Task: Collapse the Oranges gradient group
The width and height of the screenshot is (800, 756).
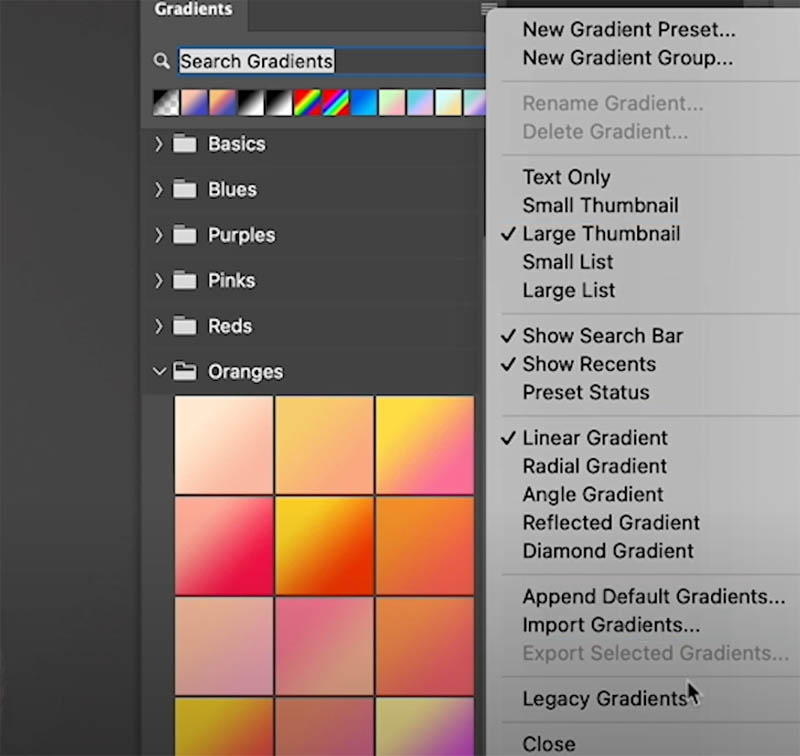Action: tap(159, 371)
